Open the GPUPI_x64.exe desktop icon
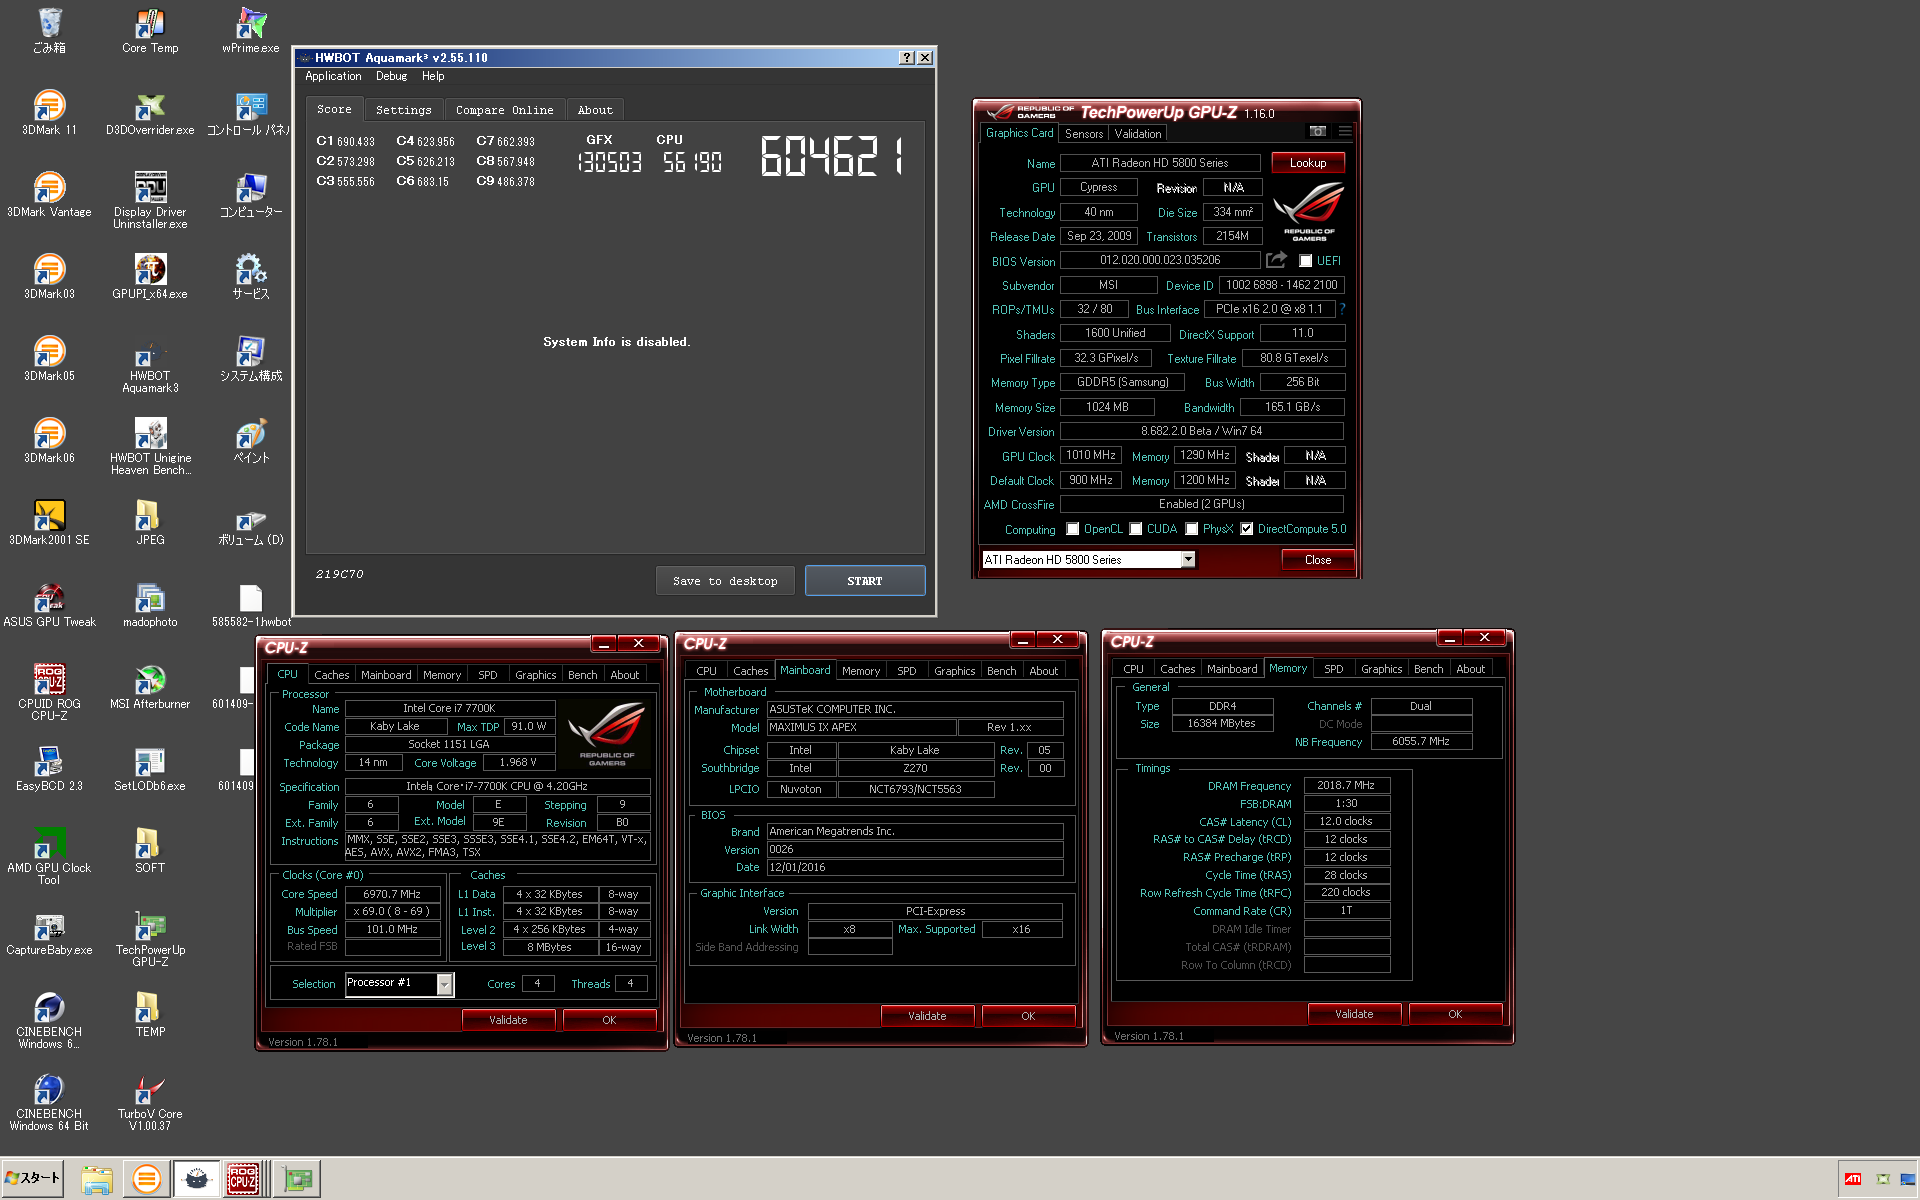1920x1200 pixels. point(150,277)
